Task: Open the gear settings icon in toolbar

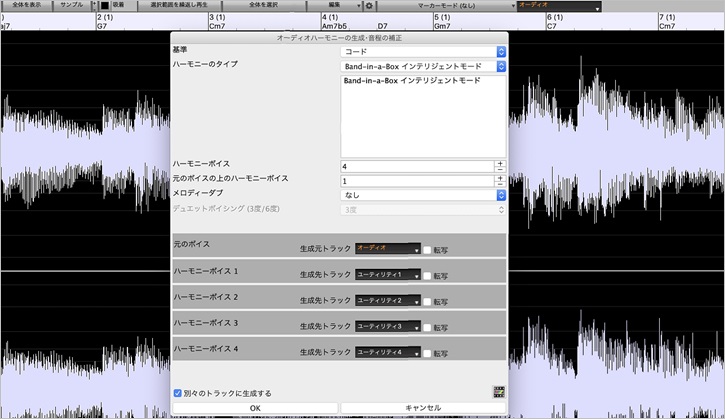Action: (369, 6)
